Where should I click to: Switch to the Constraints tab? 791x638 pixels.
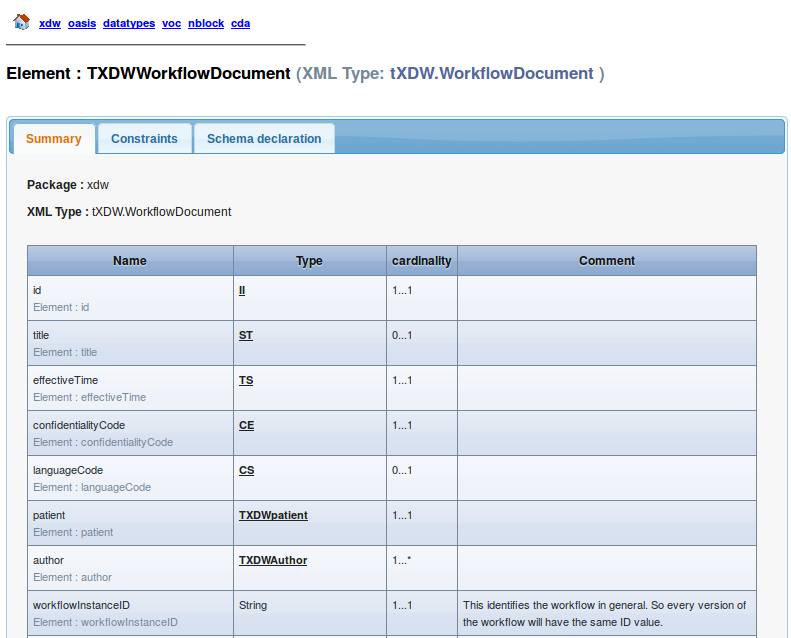144,139
